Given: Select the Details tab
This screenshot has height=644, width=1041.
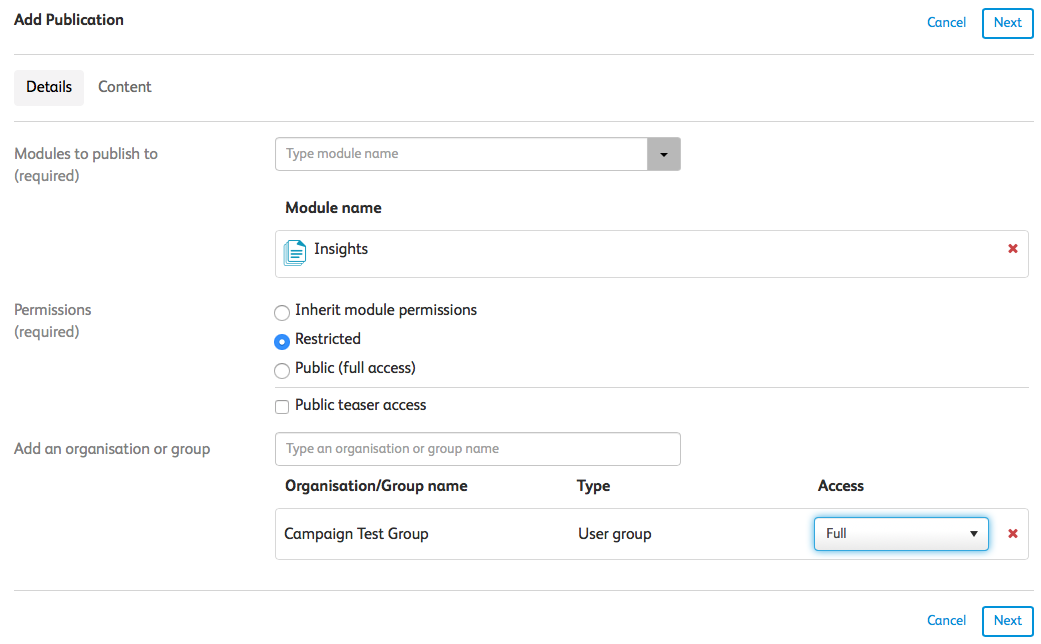Looking at the screenshot, I should [49, 87].
